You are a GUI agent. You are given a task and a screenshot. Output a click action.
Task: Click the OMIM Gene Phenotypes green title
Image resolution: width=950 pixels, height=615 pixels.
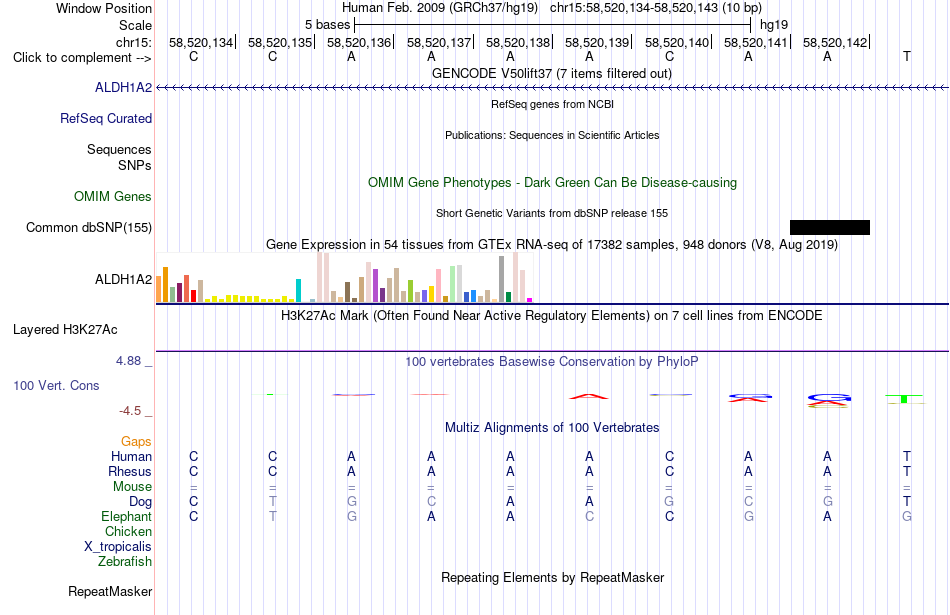(x=552, y=182)
